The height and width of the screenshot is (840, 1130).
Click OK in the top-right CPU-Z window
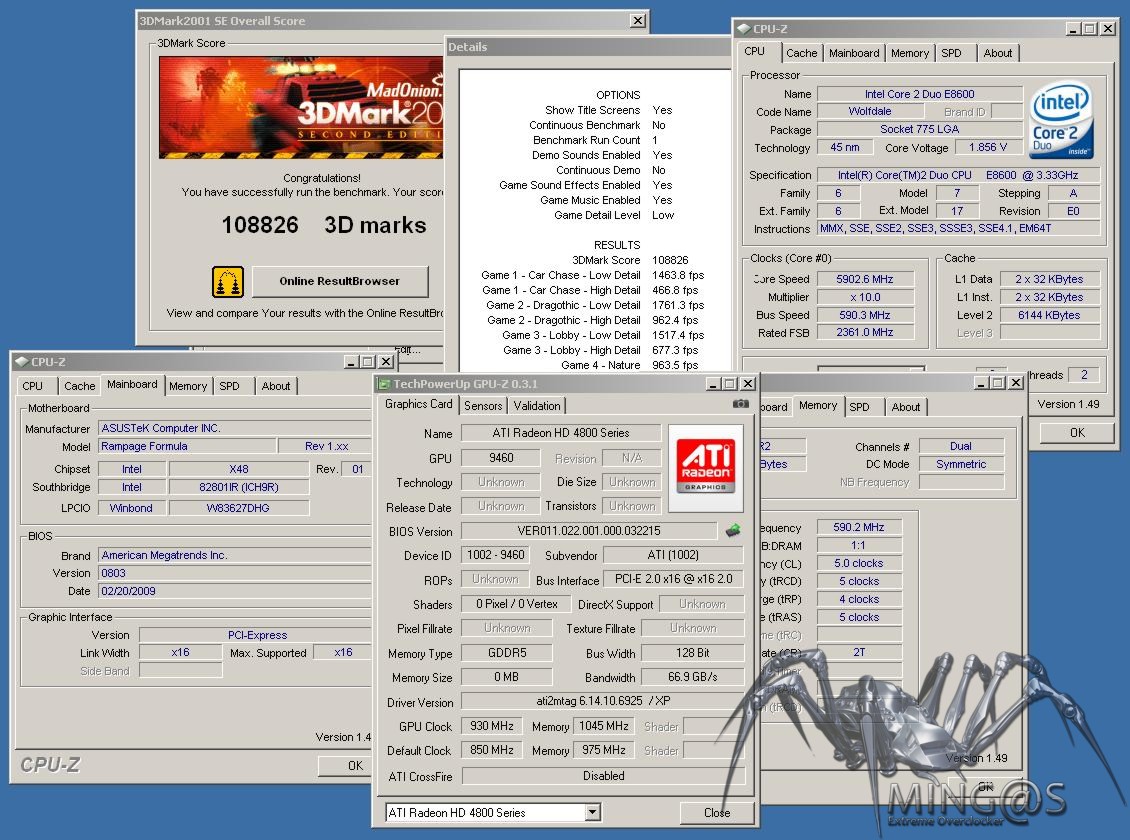1077,432
